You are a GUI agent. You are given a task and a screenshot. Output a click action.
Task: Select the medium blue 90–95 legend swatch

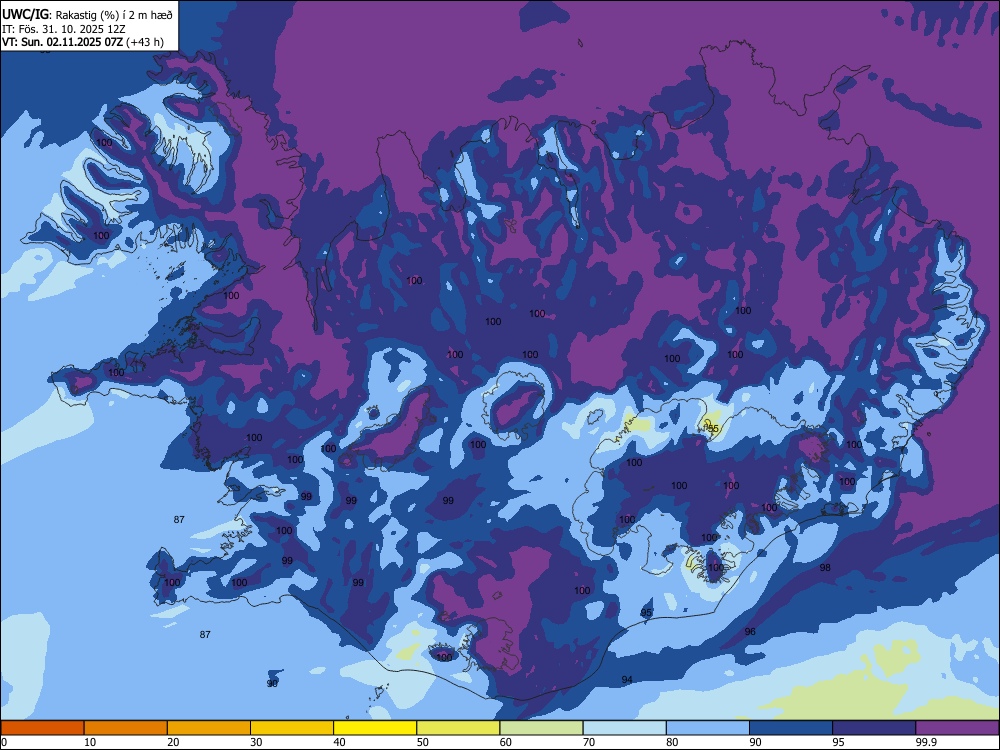791,728
